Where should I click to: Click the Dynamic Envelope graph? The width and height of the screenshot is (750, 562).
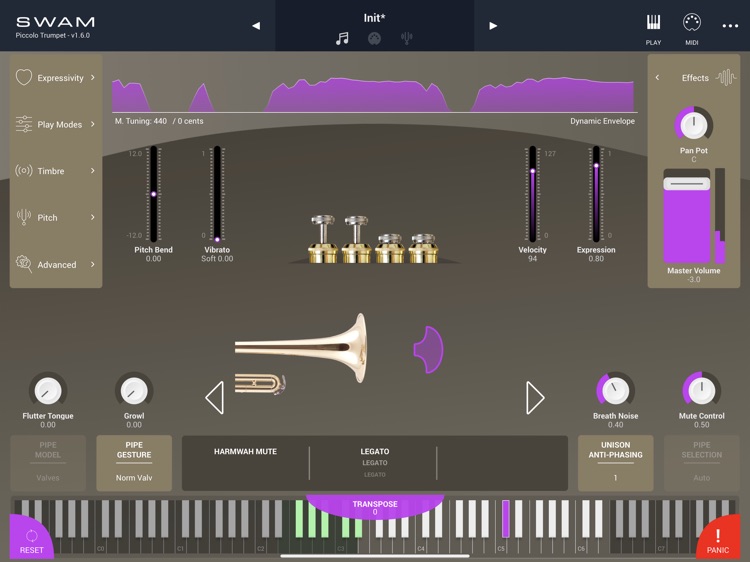click(x=373, y=95)
